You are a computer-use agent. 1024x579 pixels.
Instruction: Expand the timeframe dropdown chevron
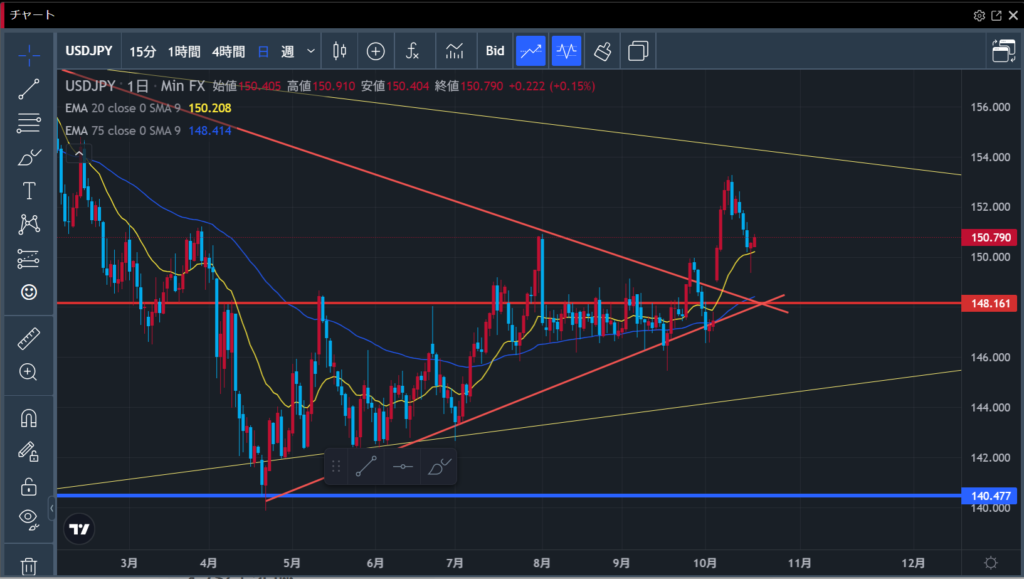[311, 51]
